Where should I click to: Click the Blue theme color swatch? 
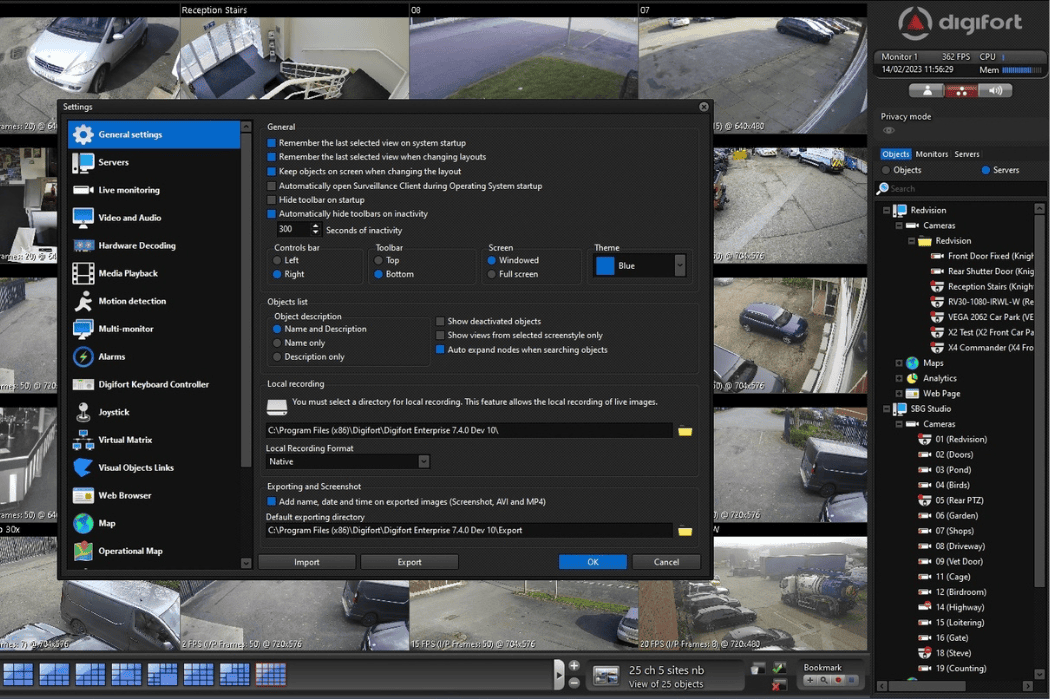pos(605,266)
